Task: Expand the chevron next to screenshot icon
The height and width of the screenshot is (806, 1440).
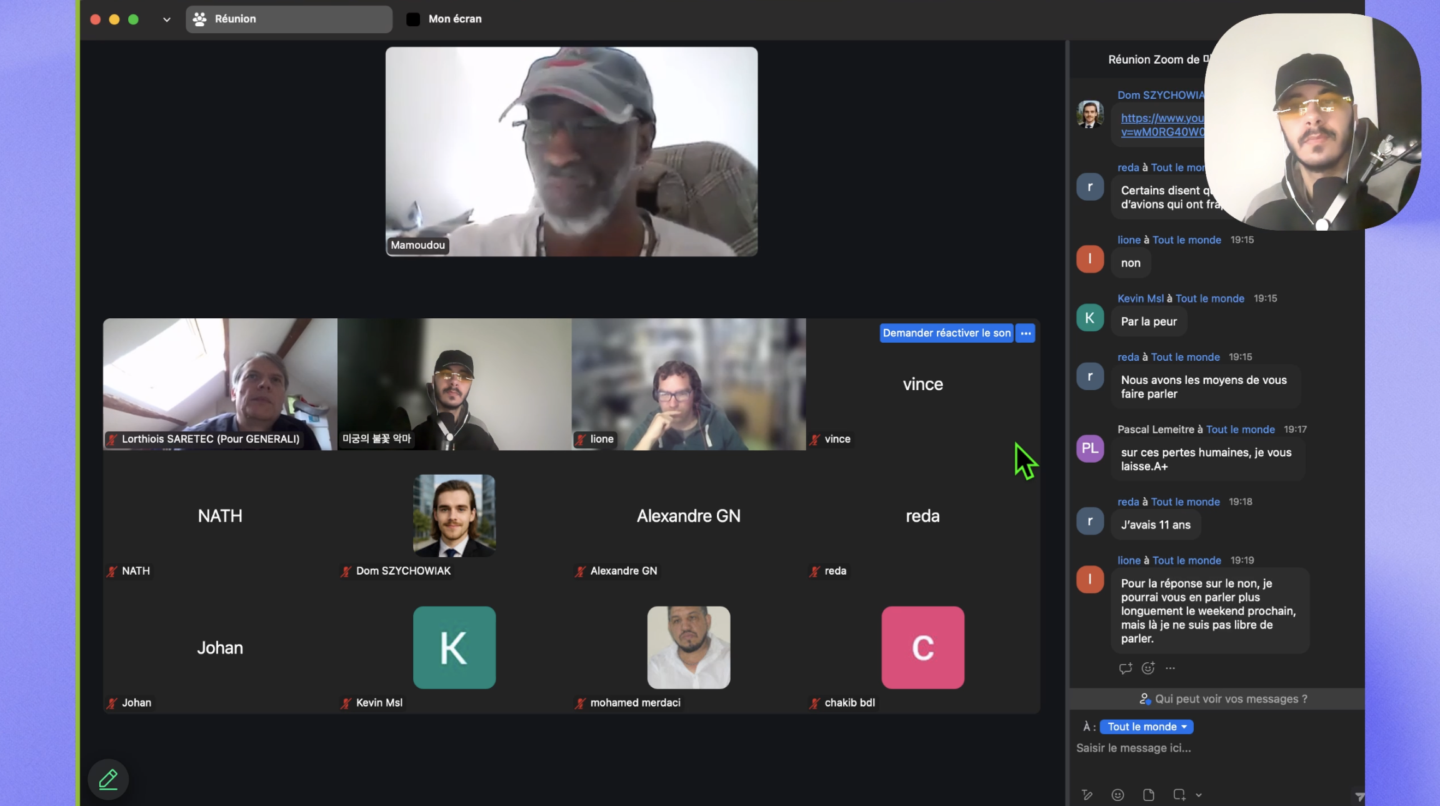Action: tap(1198, 795)
